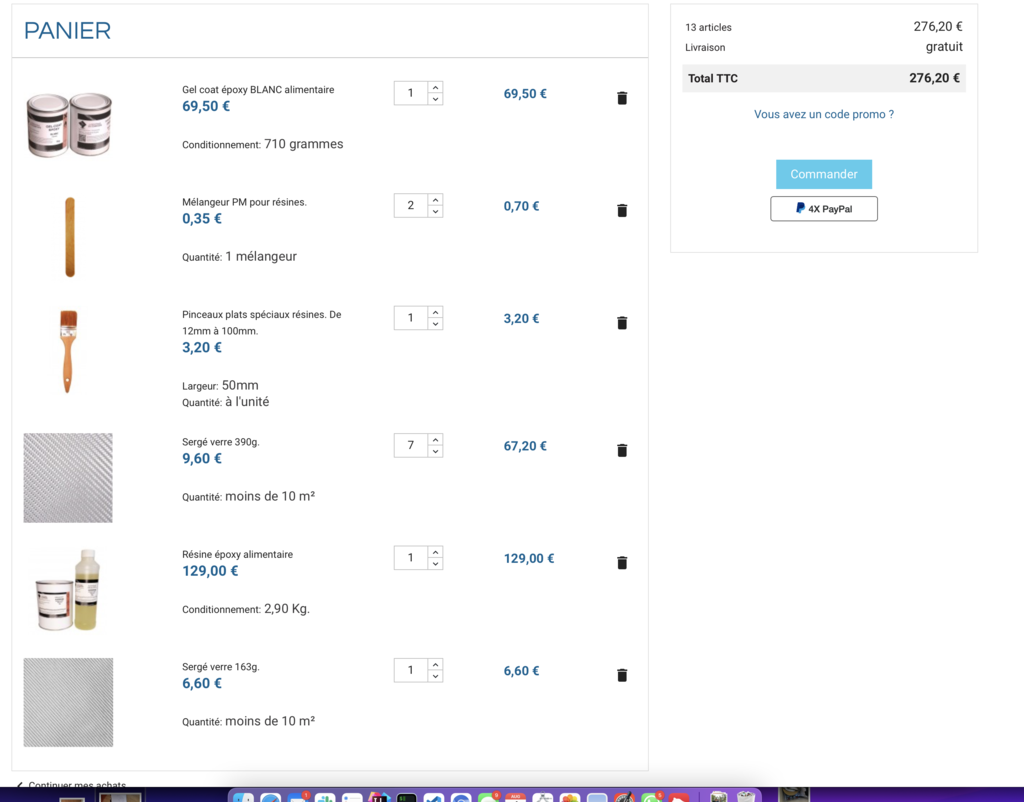Click the Pinceaux plats quantity field
The height and width of the screenshot is (802, 1024).
pos(411,317)
